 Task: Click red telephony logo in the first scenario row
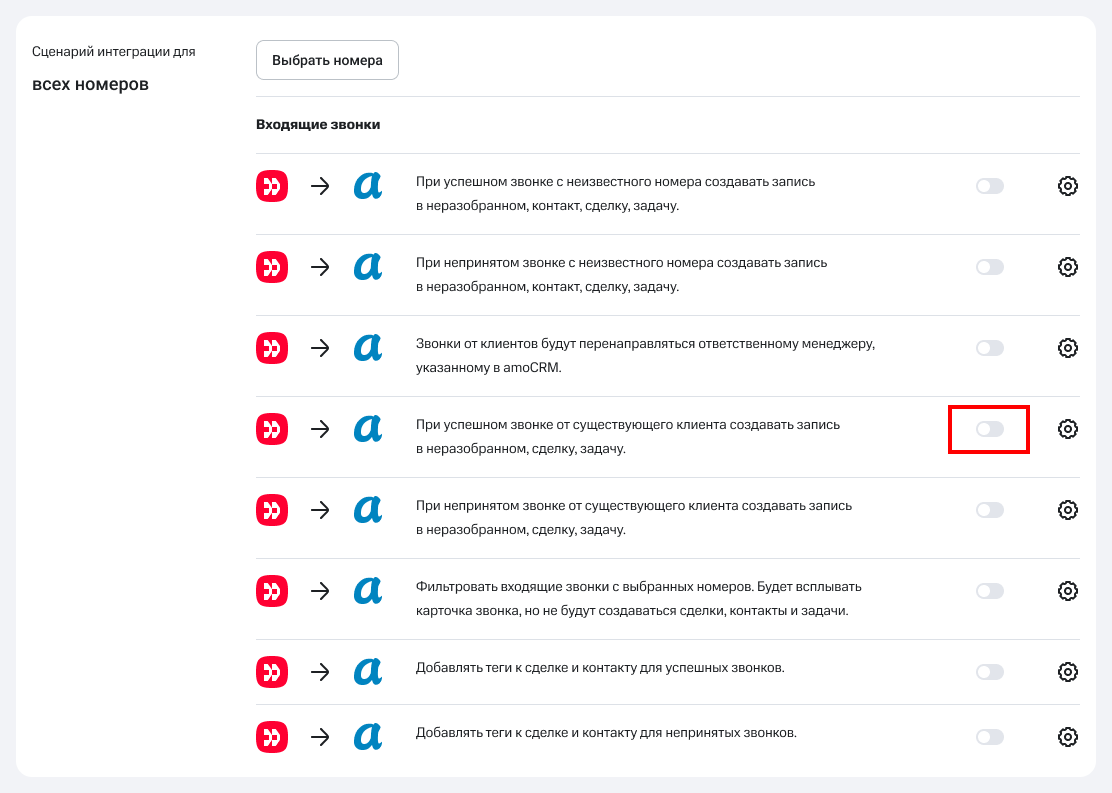click(x=272, y=186)
